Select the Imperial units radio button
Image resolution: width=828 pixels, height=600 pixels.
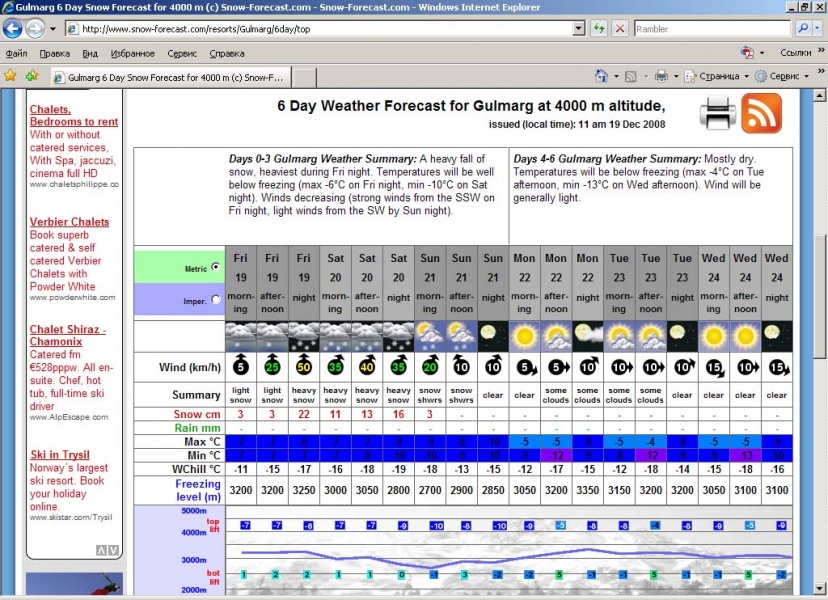point(216,299)
